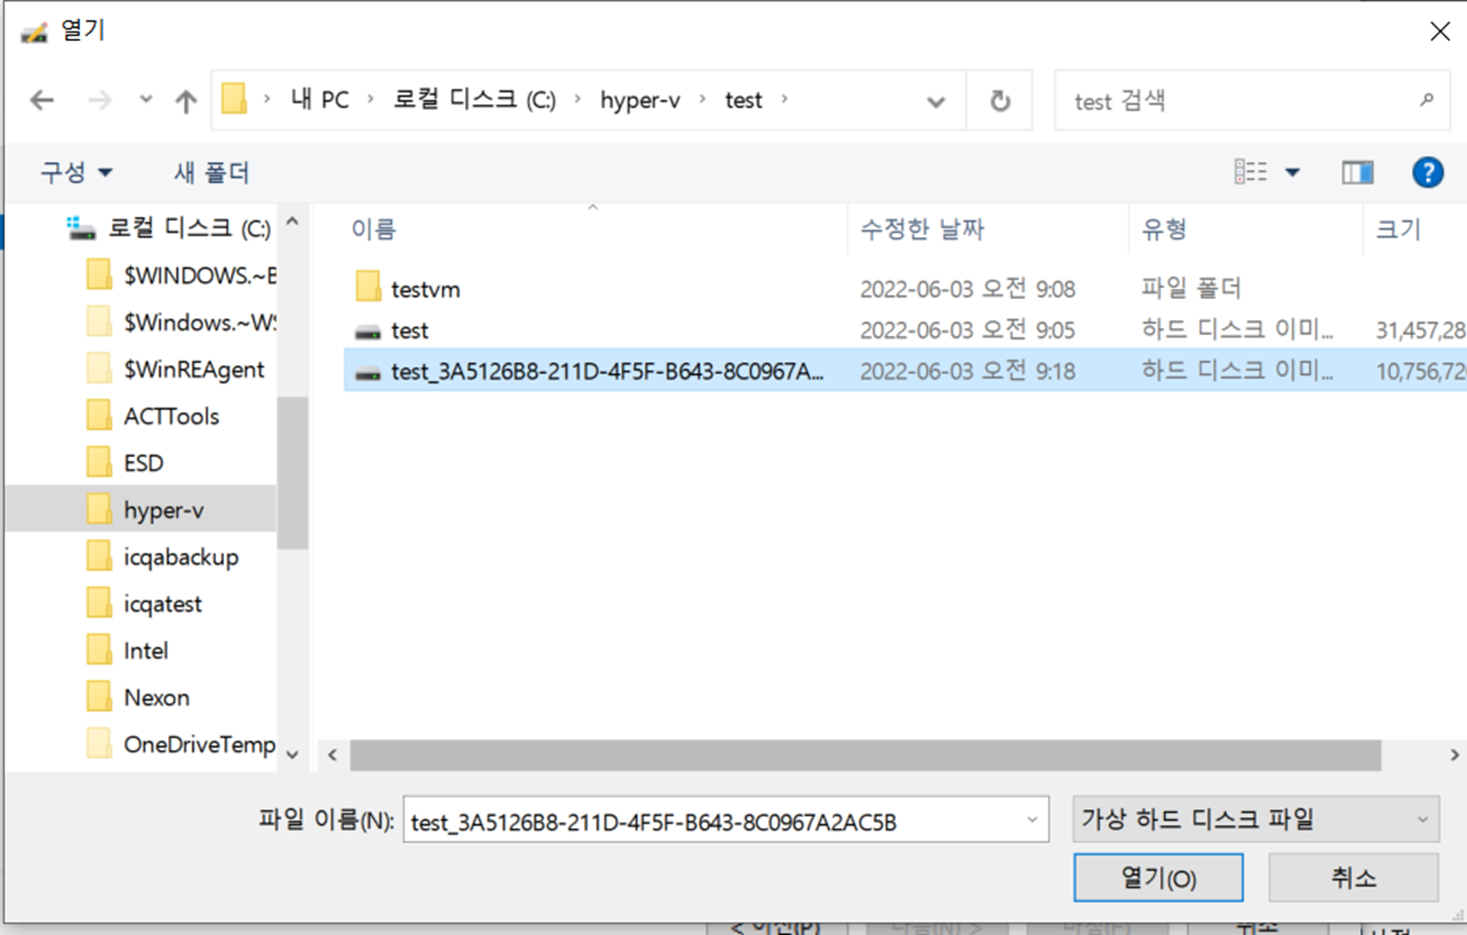Click test breadcrumb in address bar

743,100
